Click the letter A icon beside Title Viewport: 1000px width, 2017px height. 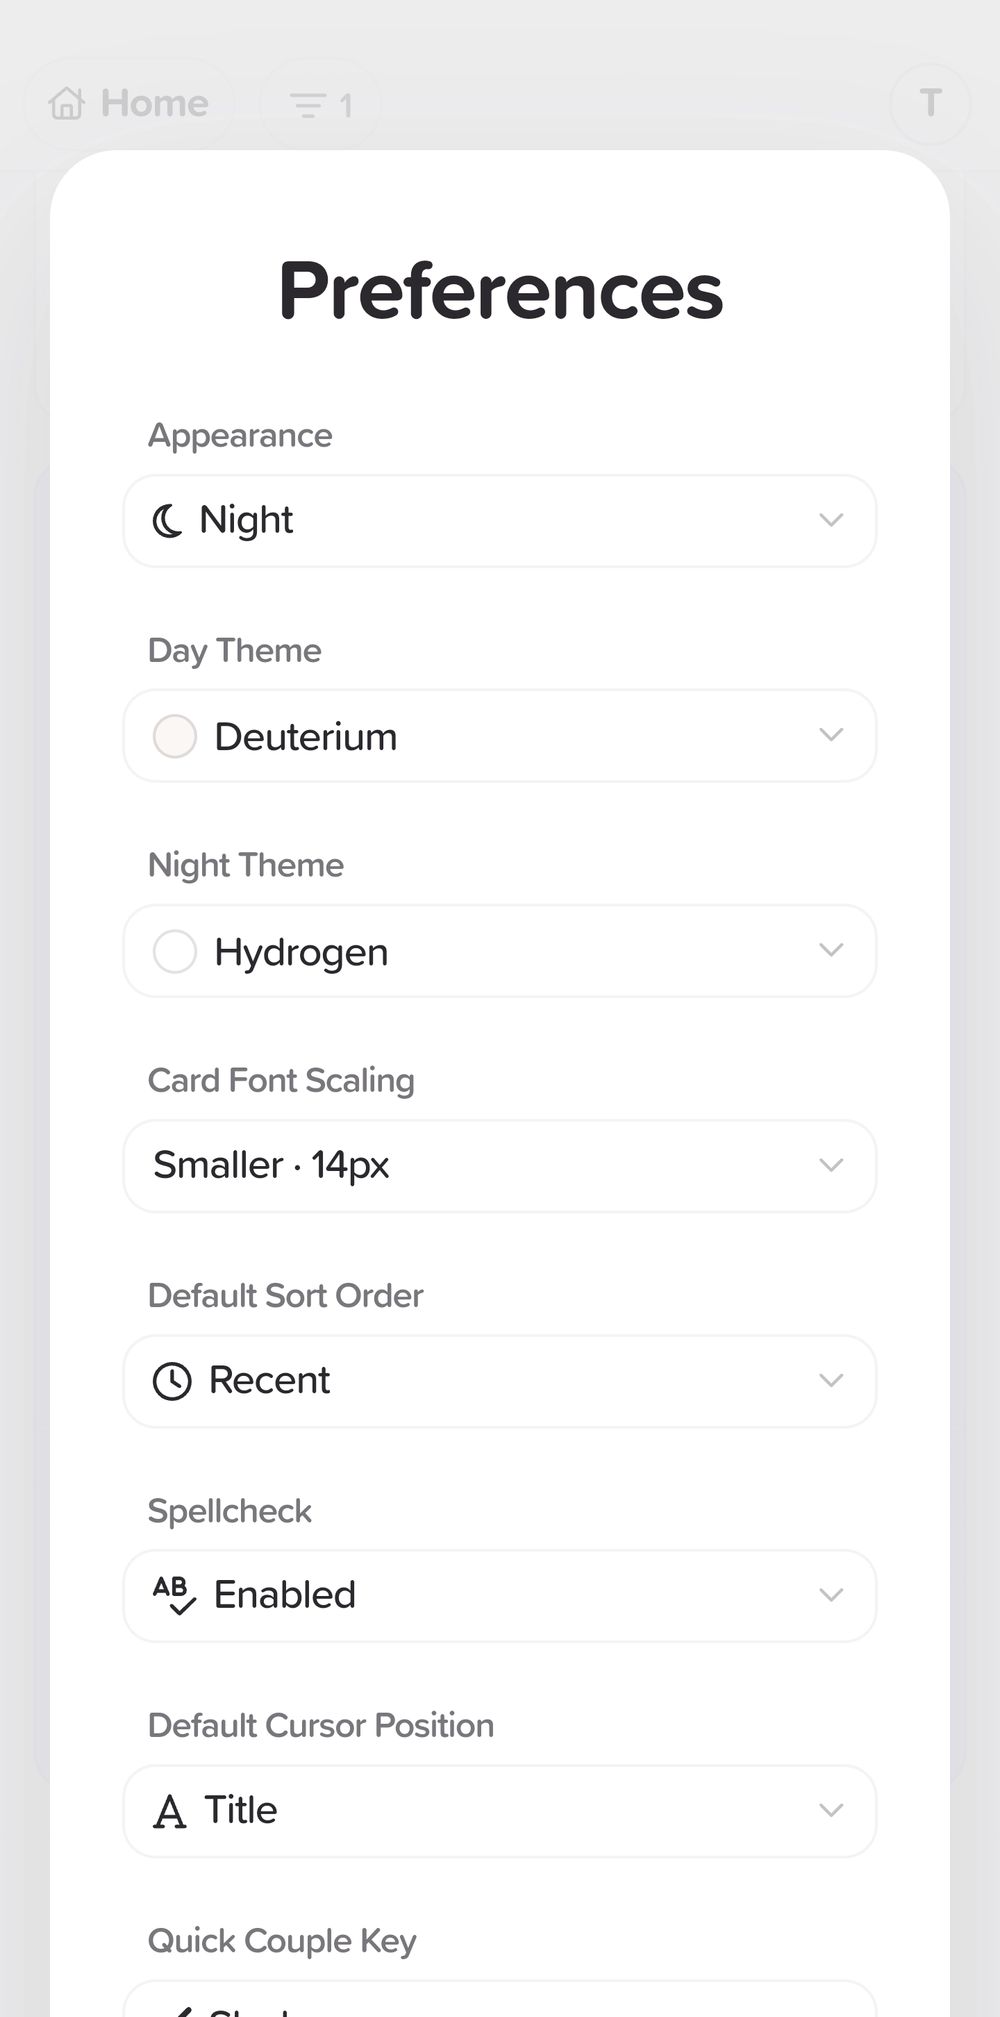(170, 1811)
